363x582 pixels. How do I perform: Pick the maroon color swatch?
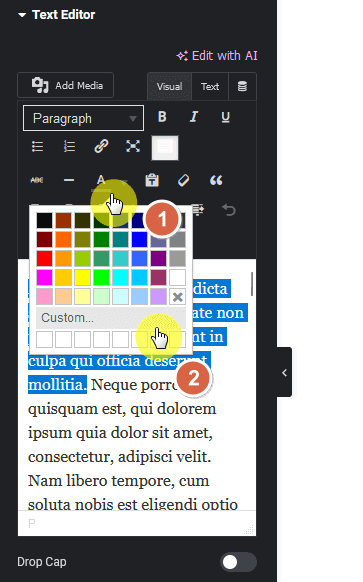click(45, 239)
